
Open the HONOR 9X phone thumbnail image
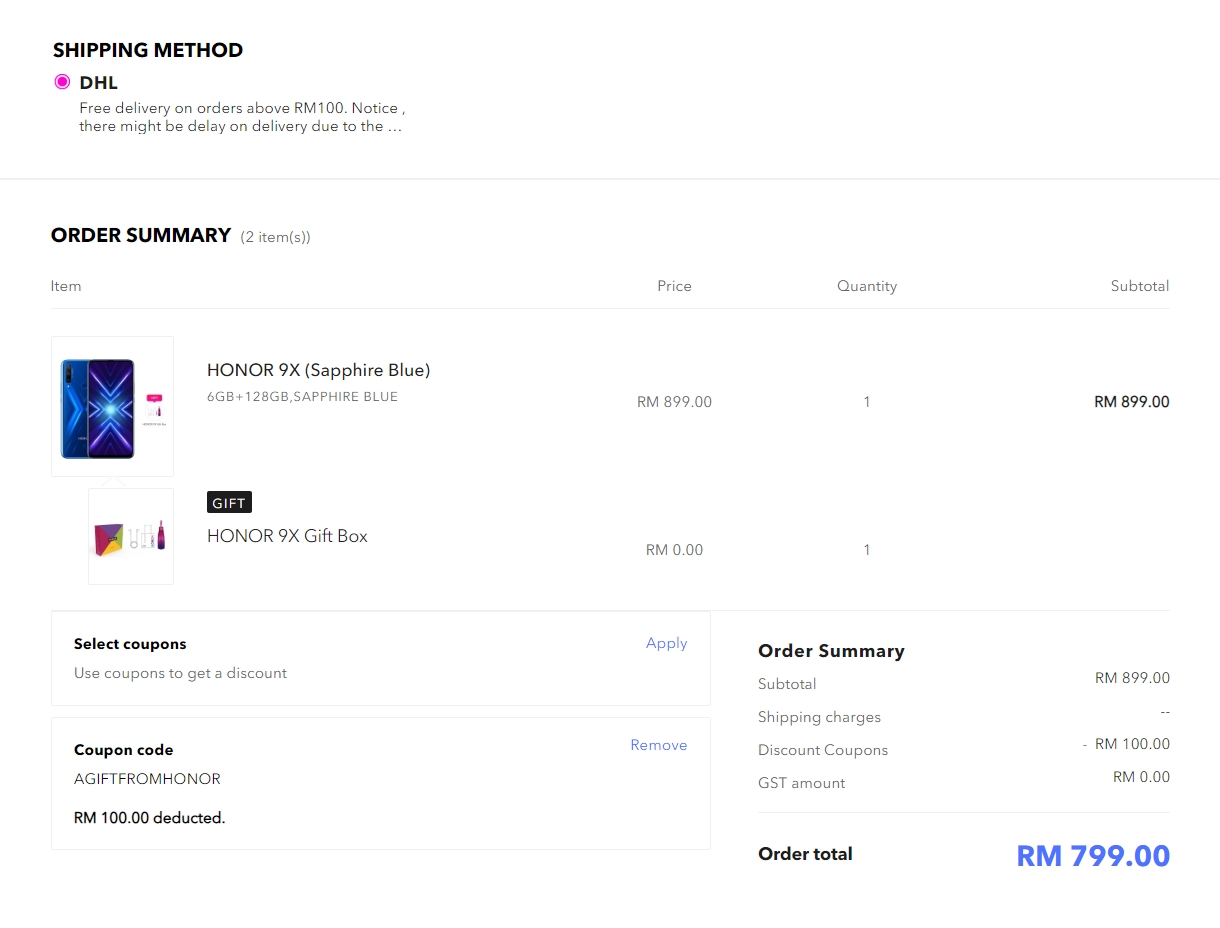pyautogui.click(x=112, y=406)
